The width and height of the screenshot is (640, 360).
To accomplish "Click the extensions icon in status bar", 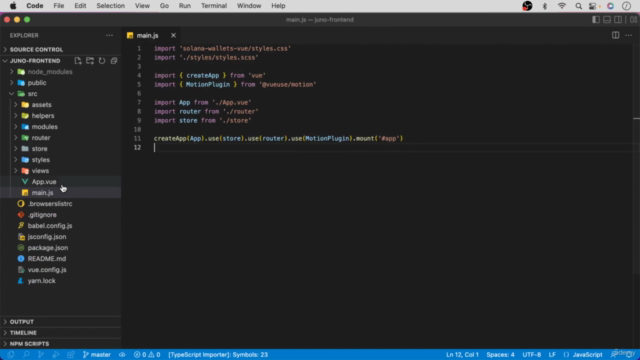I will tap(71, 355).
